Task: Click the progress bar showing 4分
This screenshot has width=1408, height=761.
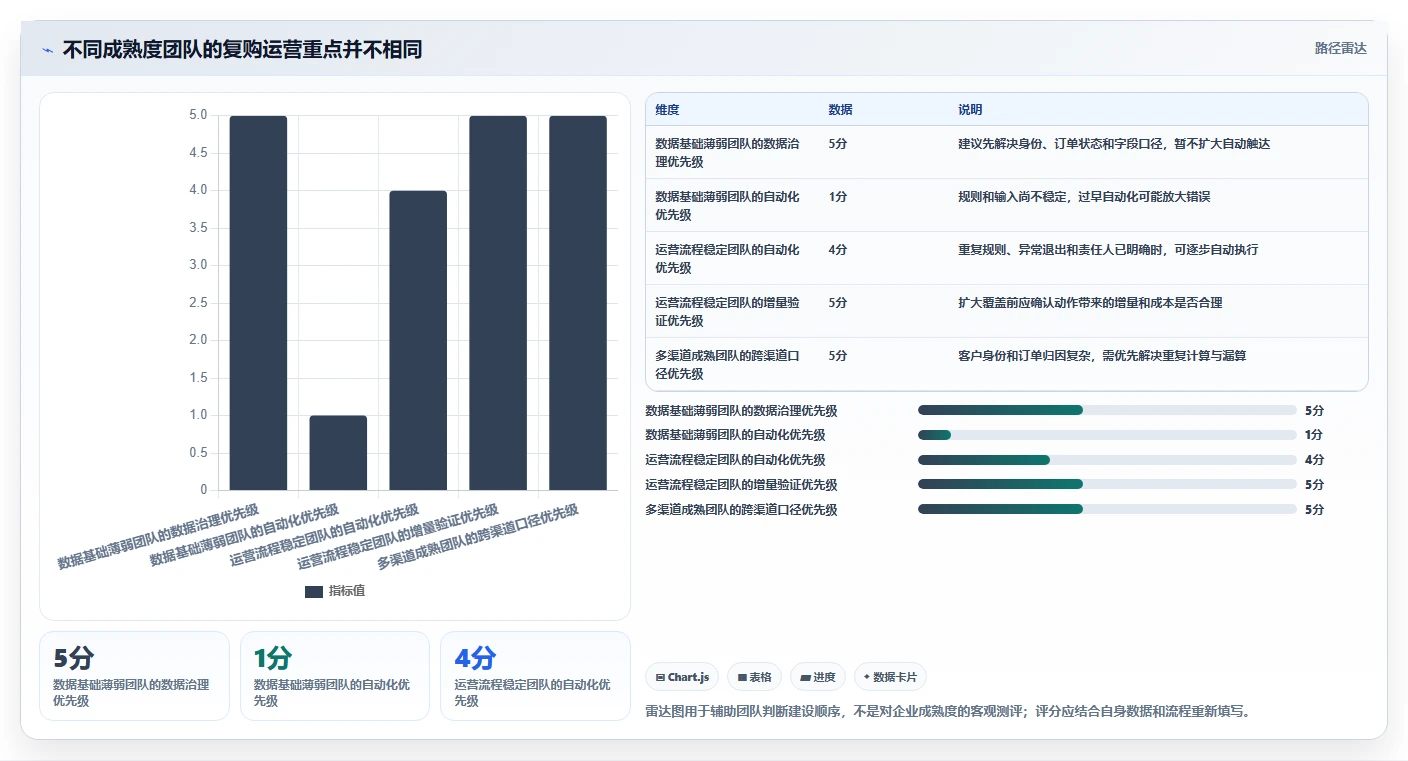Action: coord(1107,460)
